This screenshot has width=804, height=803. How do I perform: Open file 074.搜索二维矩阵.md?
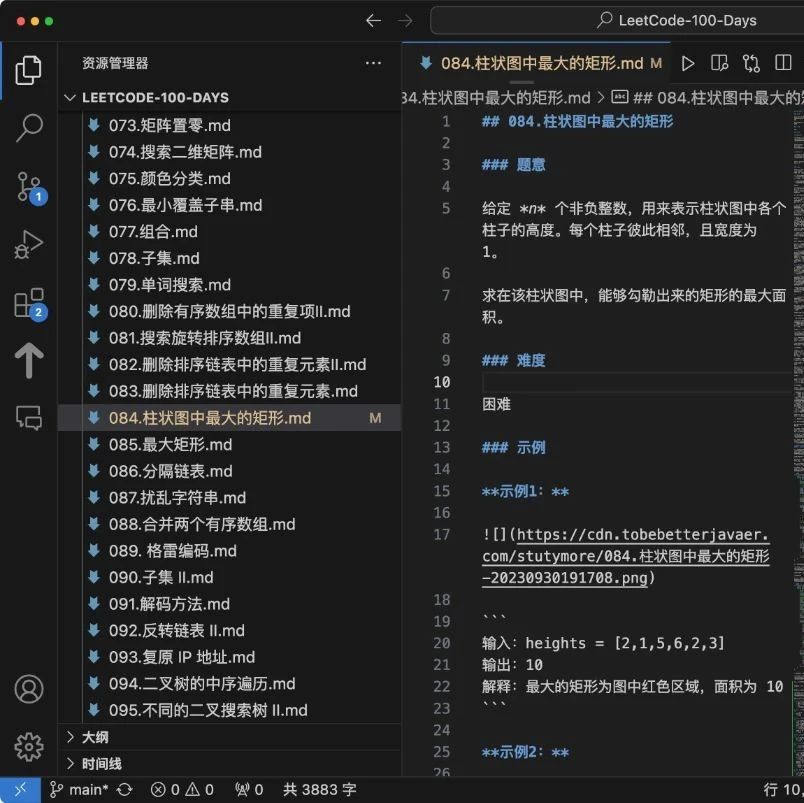click(230, 152)
